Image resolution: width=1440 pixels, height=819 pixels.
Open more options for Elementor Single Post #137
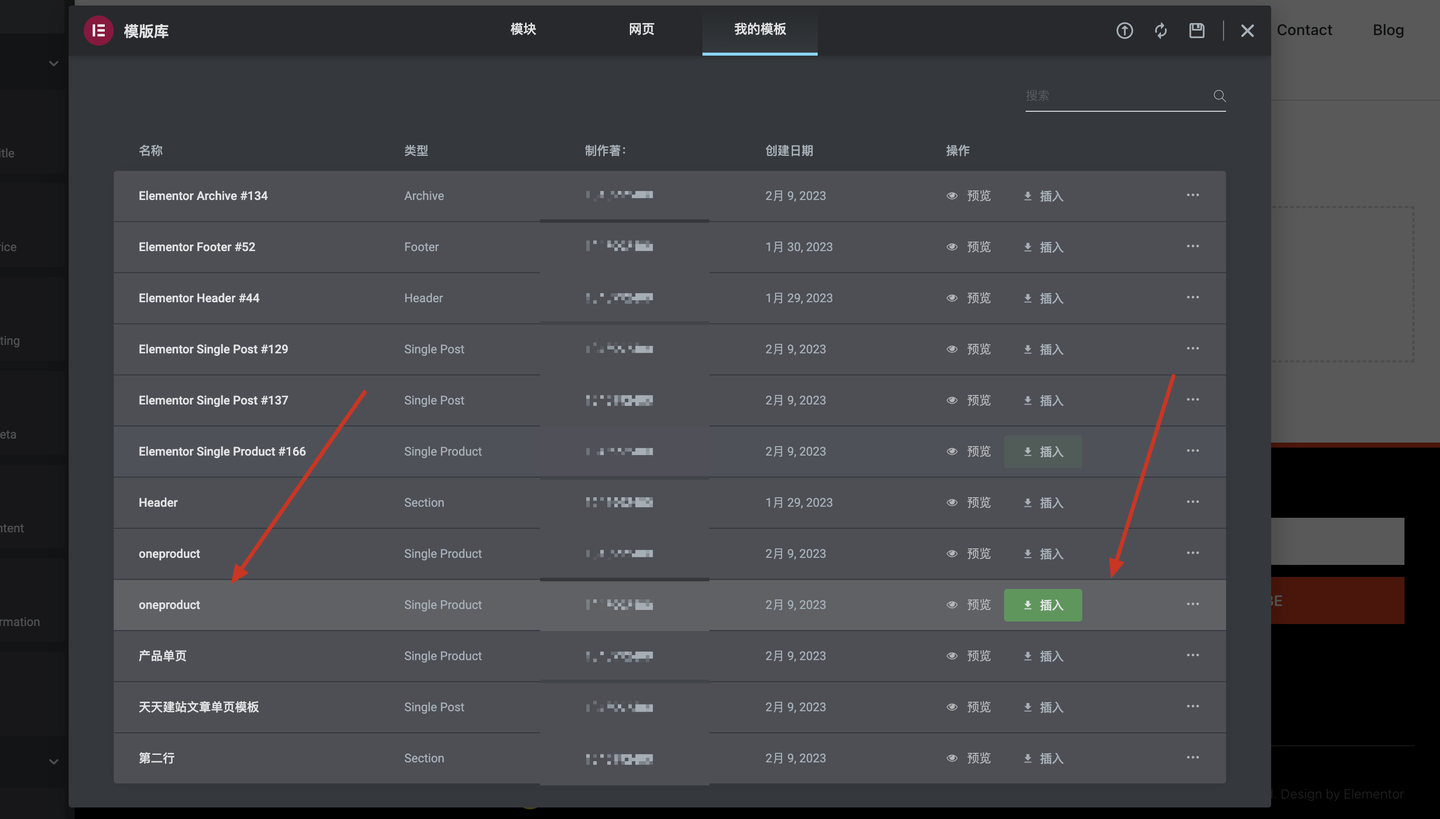click(1193, 399)
